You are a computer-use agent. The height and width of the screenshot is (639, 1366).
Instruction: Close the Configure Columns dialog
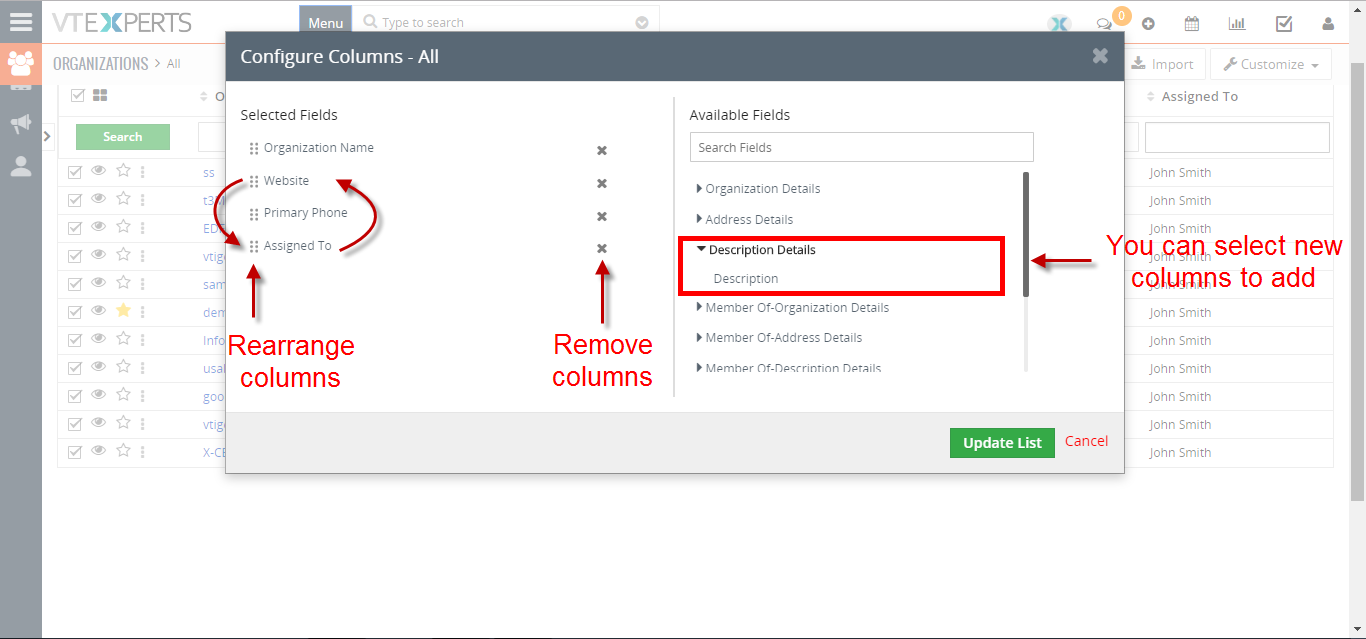click(x=1100, y=56)
